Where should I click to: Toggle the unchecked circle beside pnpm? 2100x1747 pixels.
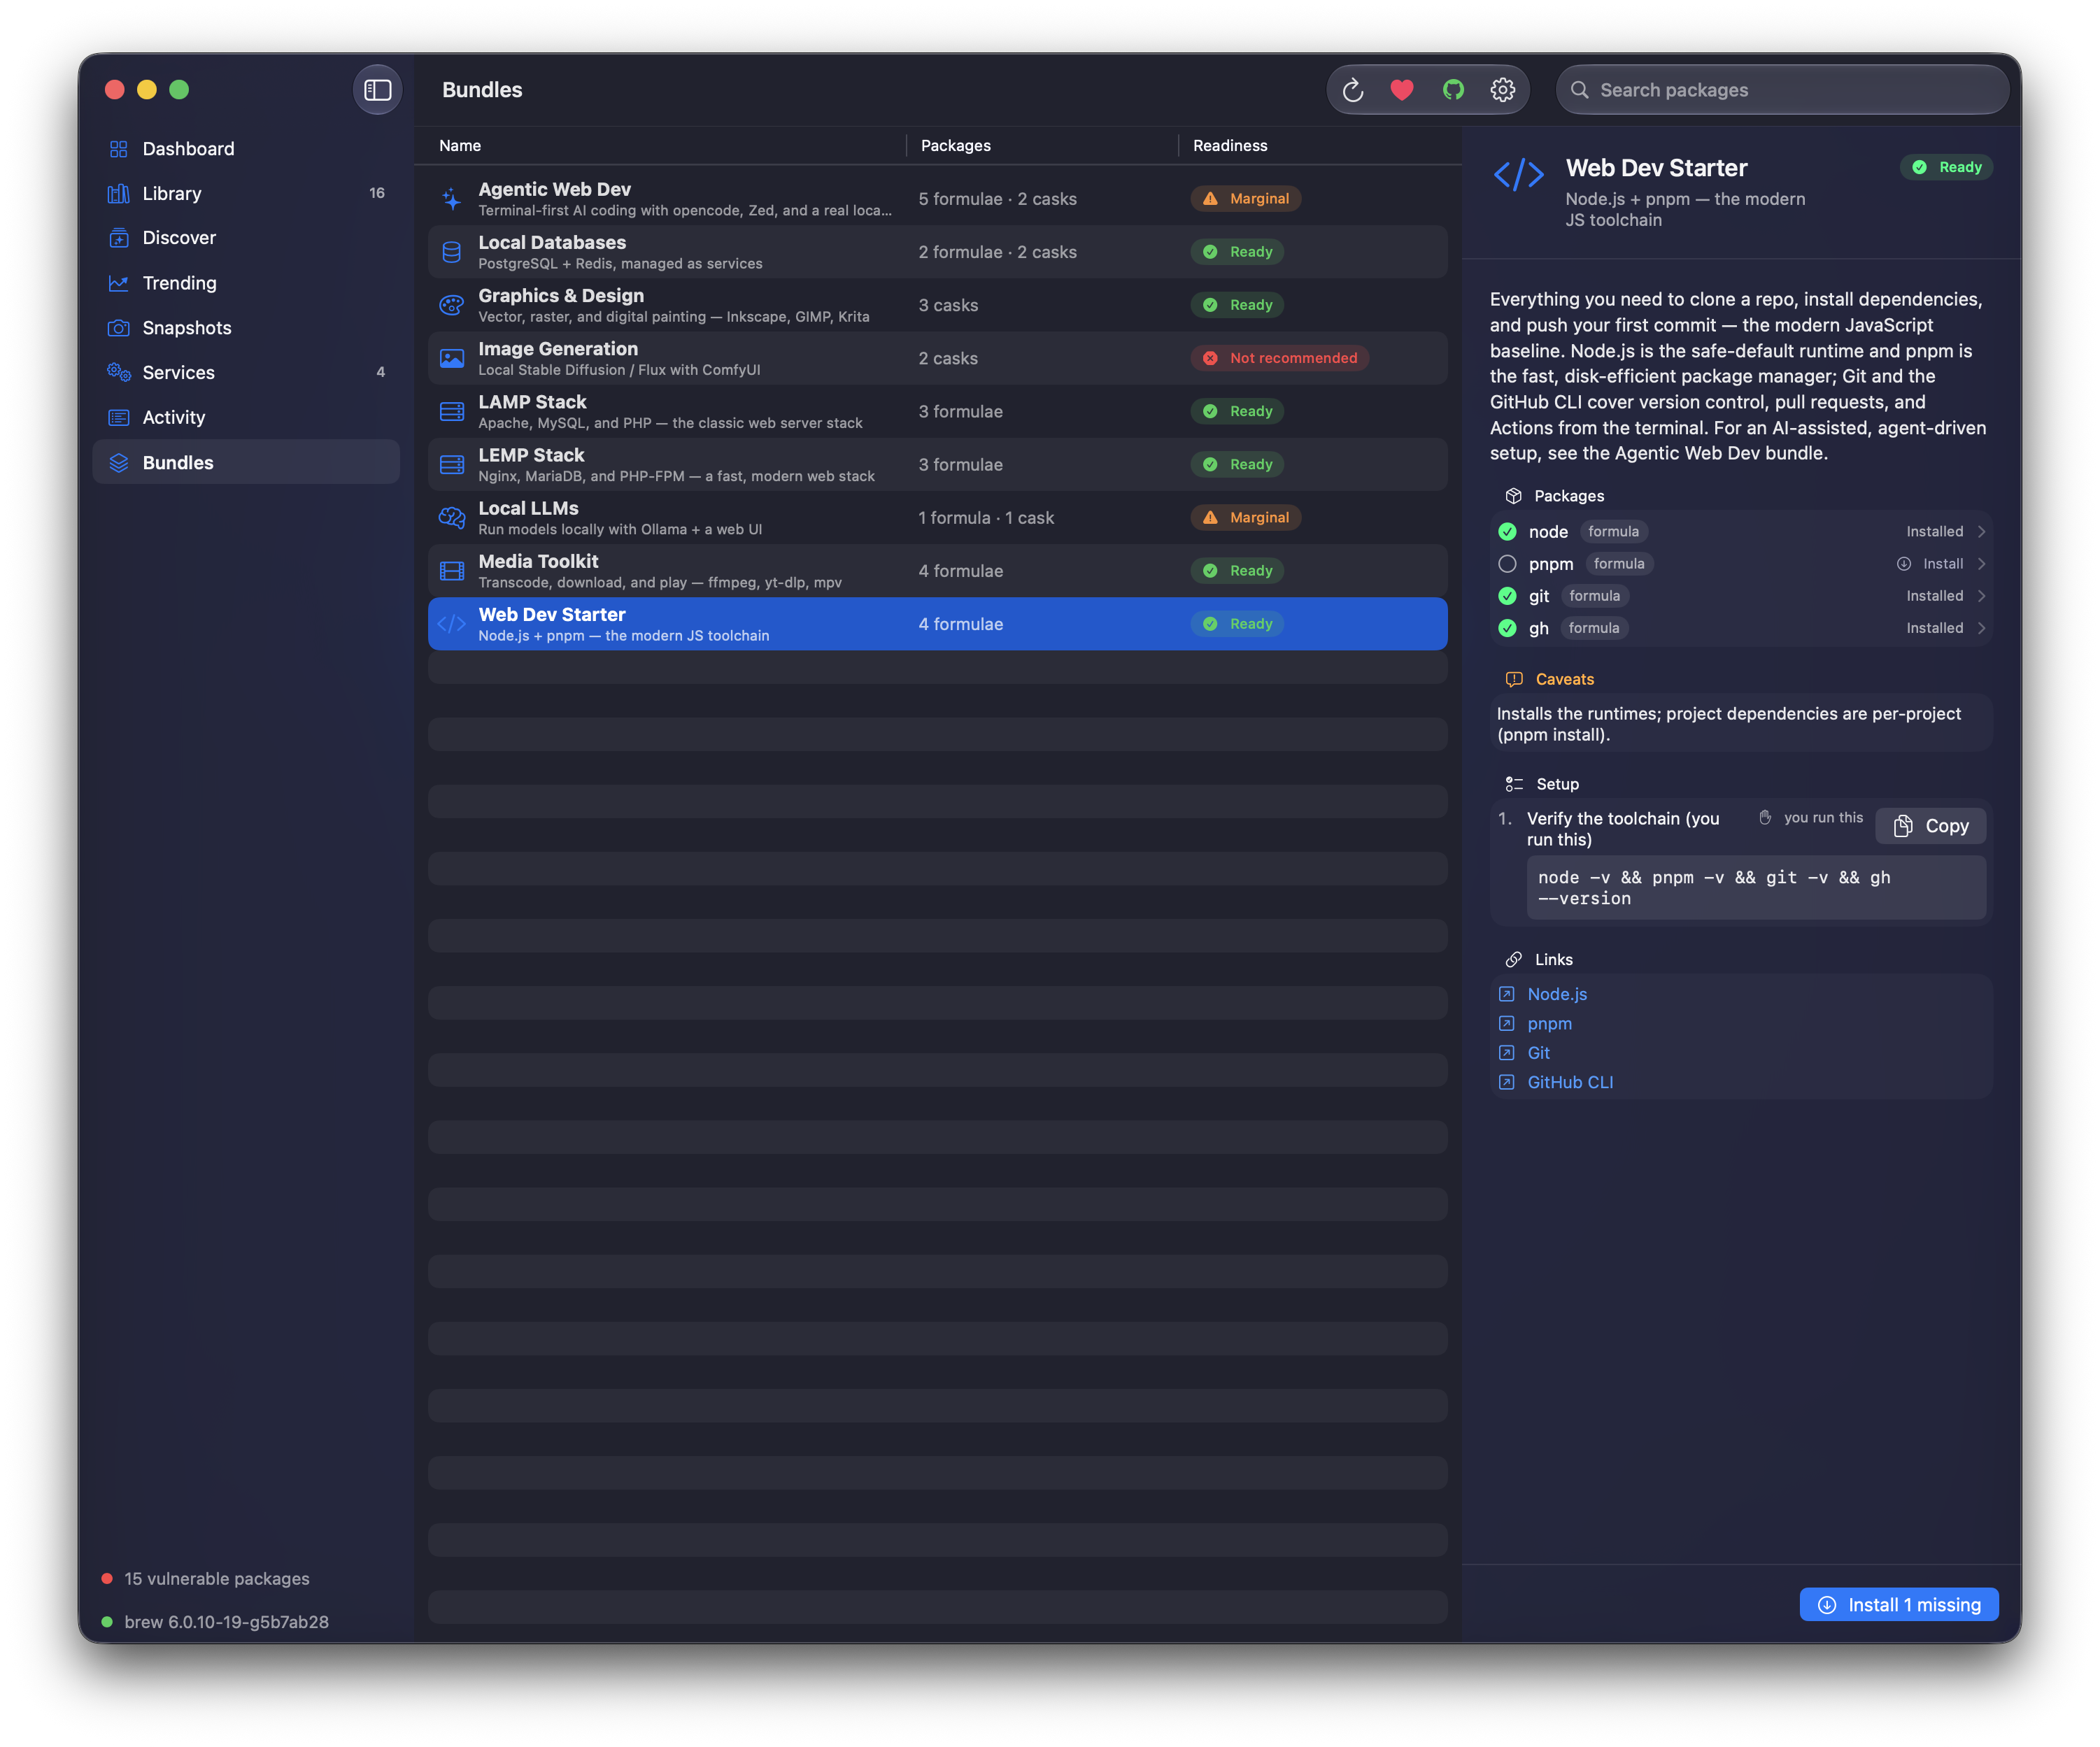pos(1507,564)
